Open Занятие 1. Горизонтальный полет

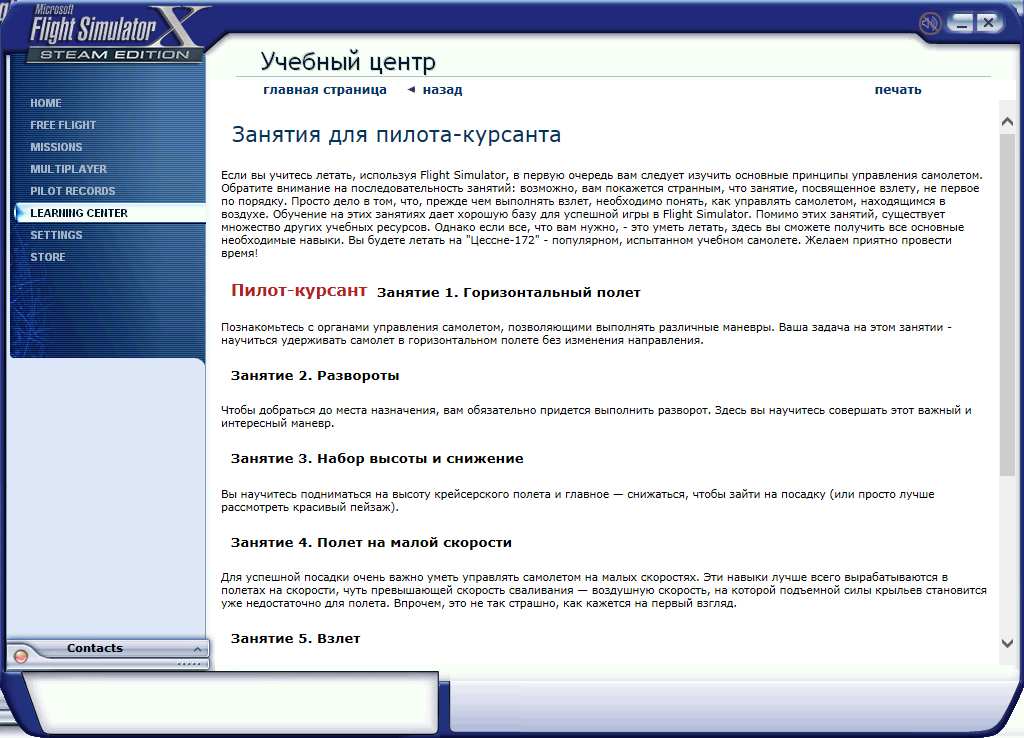point(509,293)
